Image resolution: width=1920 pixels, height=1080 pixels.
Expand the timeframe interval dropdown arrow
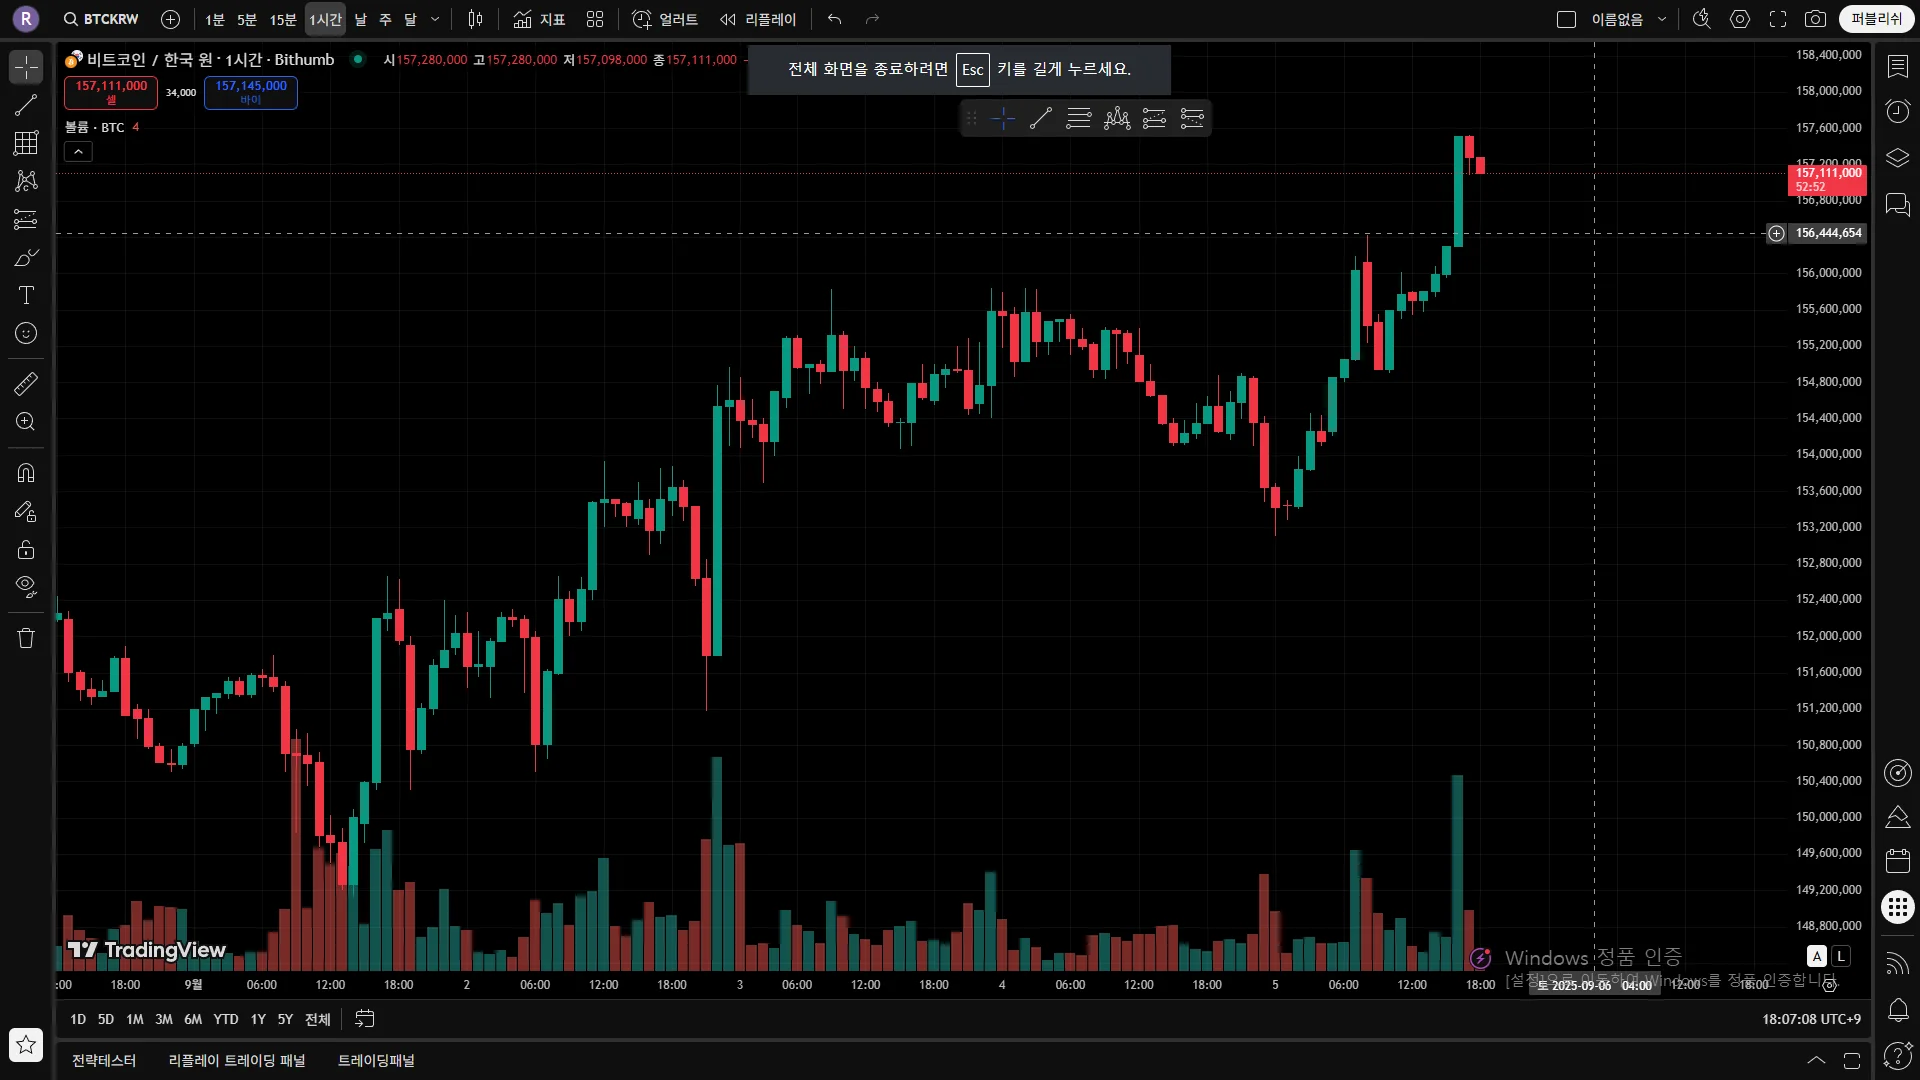(435, 19)
